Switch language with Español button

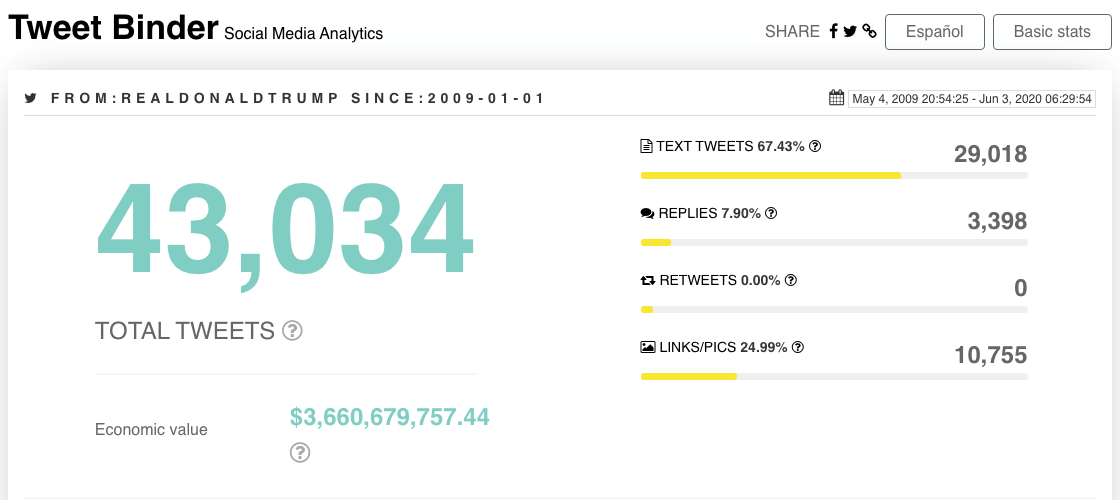pos(934,32)
